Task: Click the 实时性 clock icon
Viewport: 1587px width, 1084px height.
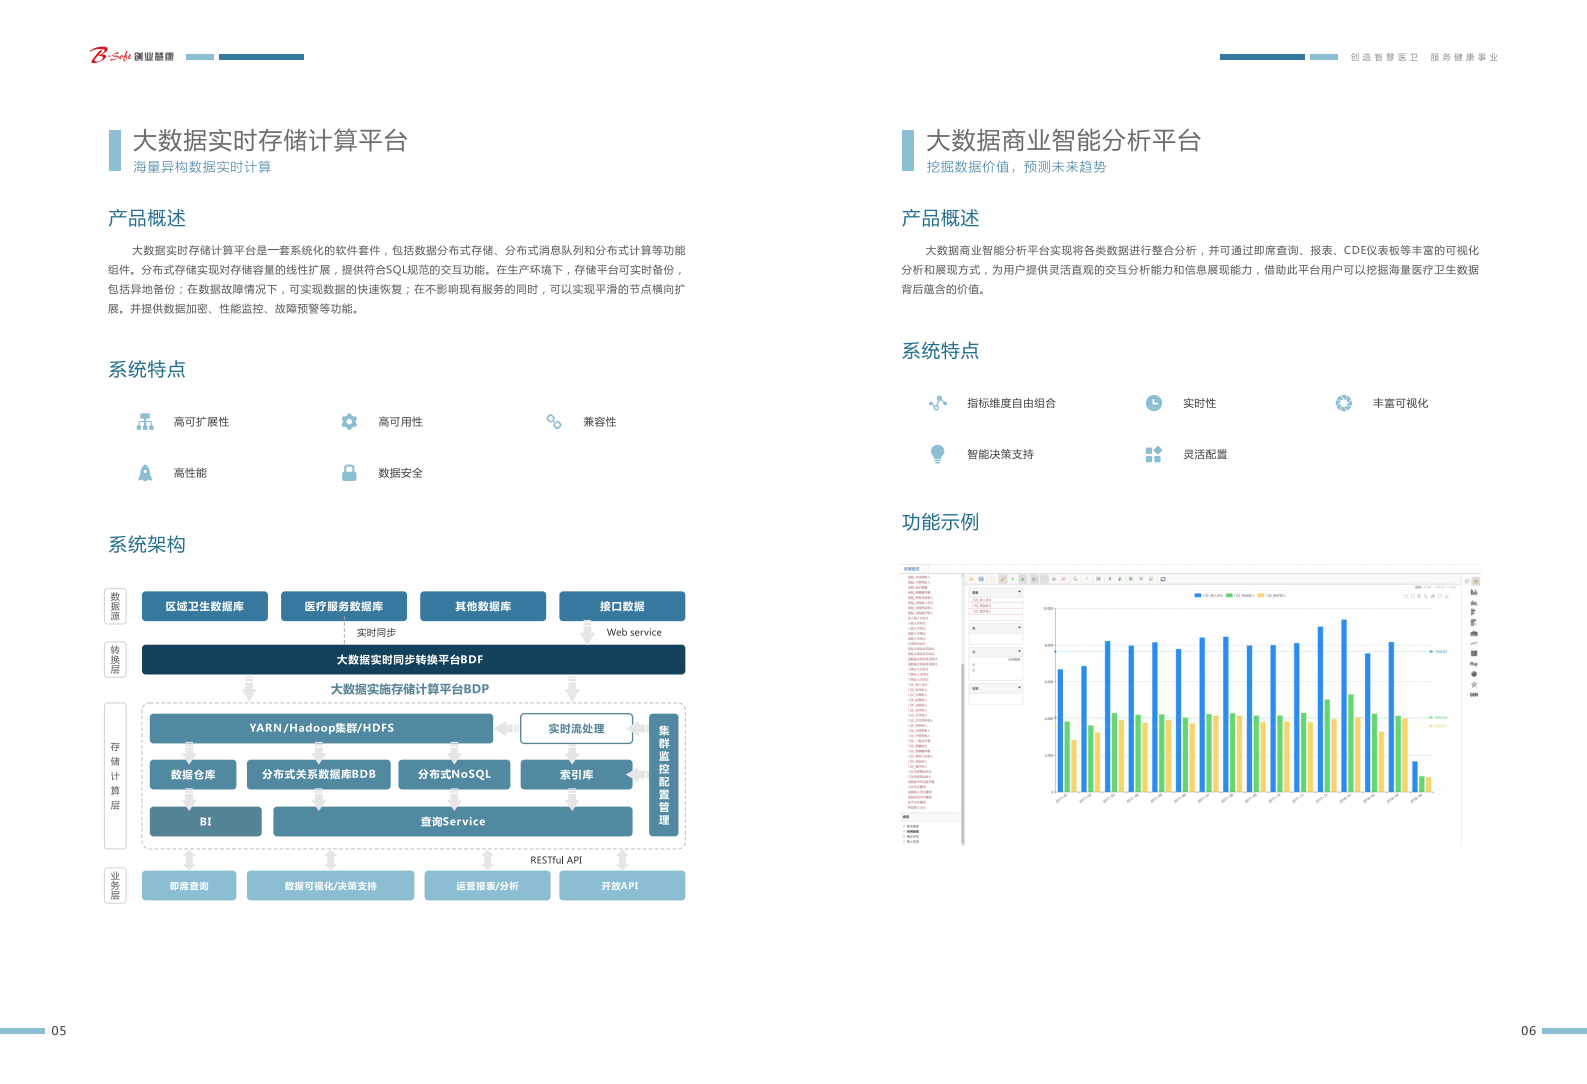Action: pyautogui.click(x=1154, y=403)
